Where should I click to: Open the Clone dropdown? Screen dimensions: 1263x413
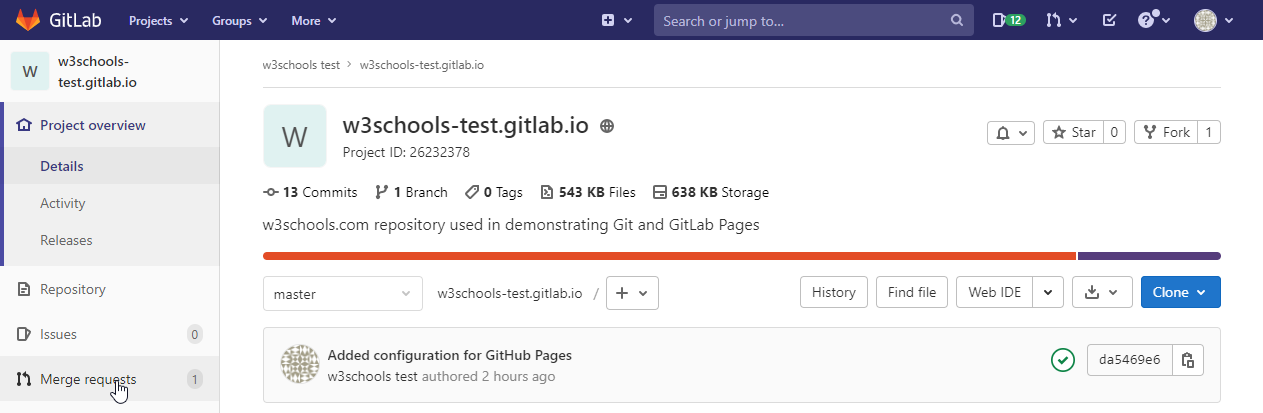(x=1180, y=292)
